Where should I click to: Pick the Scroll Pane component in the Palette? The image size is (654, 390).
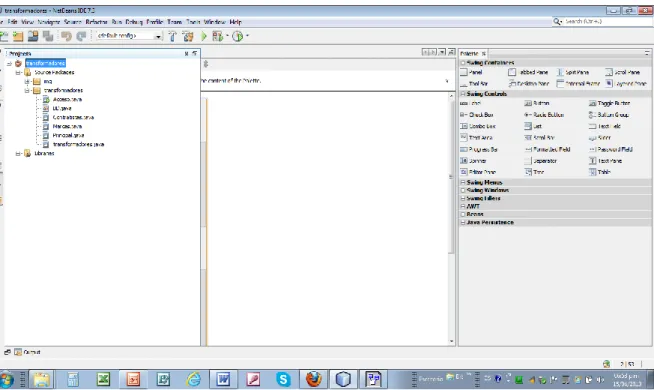[622, 72]
